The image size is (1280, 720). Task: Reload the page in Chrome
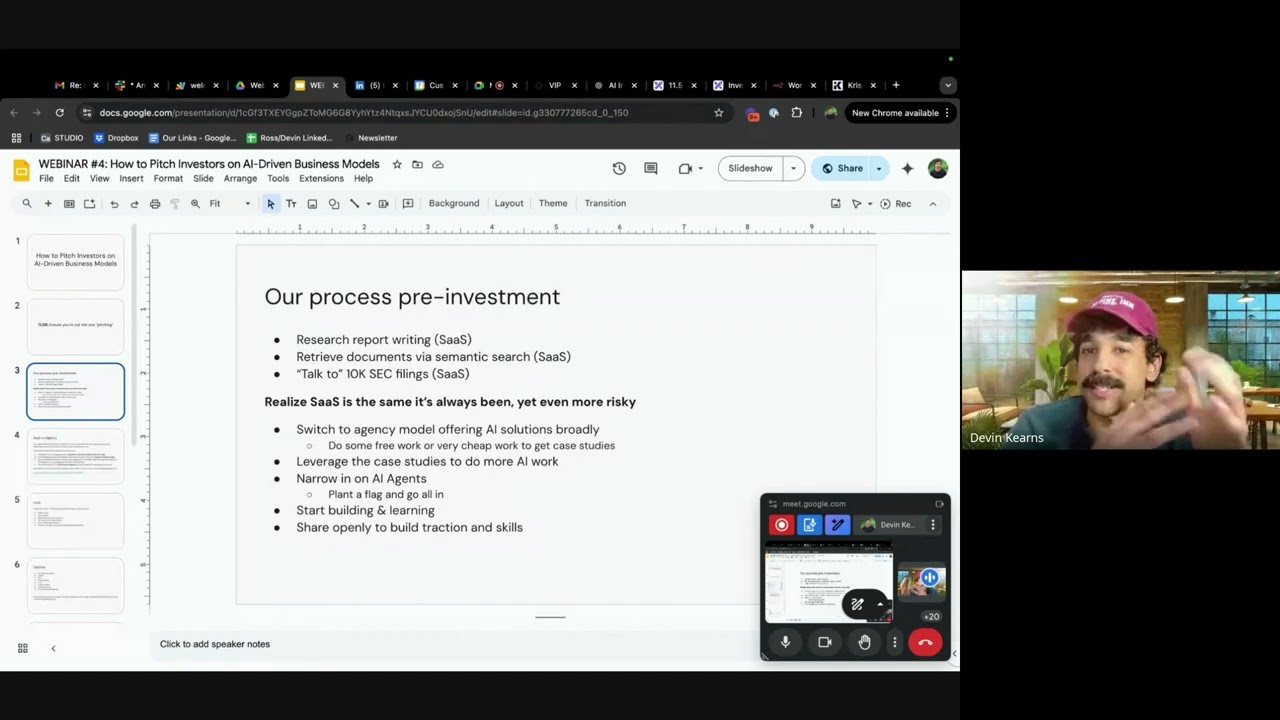pyautogui.click(x=60, y=113)
